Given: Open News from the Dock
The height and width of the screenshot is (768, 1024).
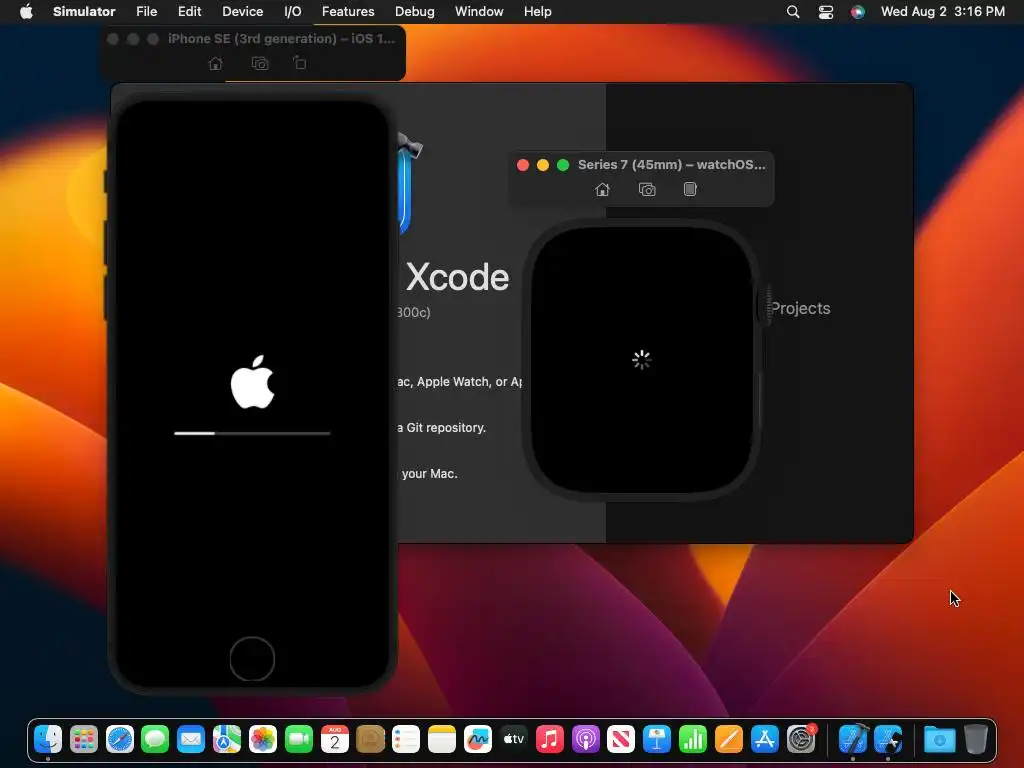Looking at the screenshot, I should tap(620, 739).
